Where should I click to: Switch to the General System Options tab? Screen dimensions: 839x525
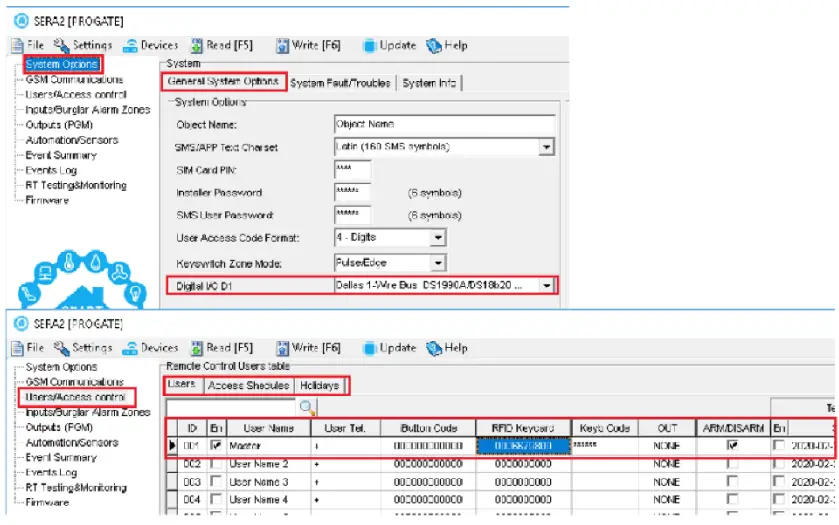tap(224, 82)
